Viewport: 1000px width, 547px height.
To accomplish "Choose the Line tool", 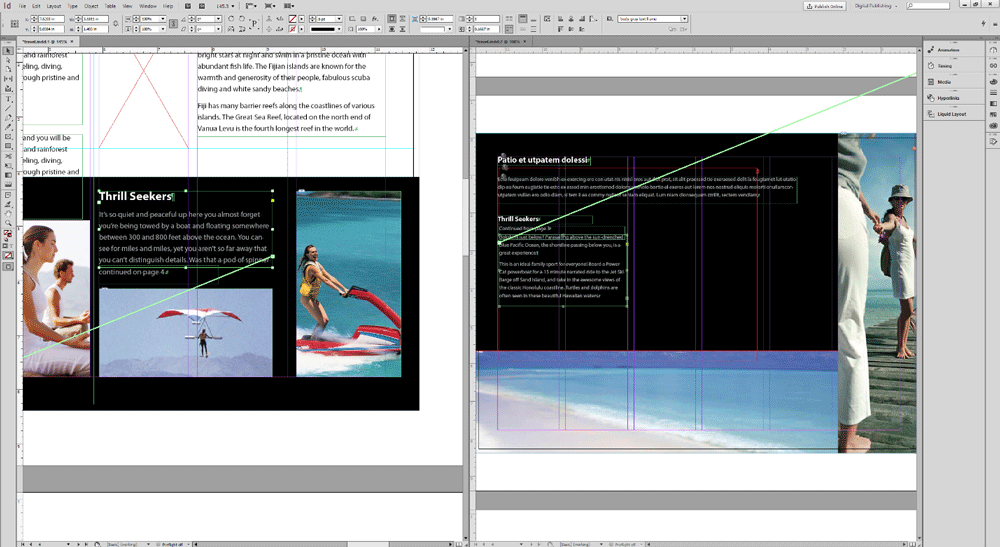I will (8, 108).
